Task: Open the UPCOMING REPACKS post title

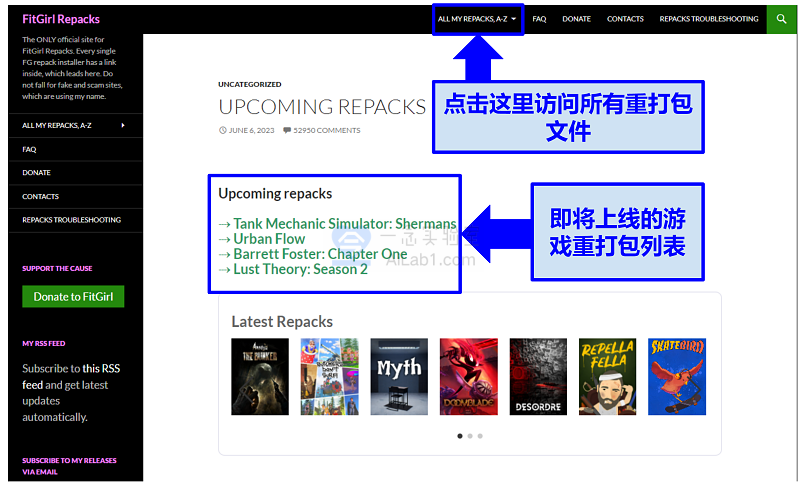Action: coord(322,107)
